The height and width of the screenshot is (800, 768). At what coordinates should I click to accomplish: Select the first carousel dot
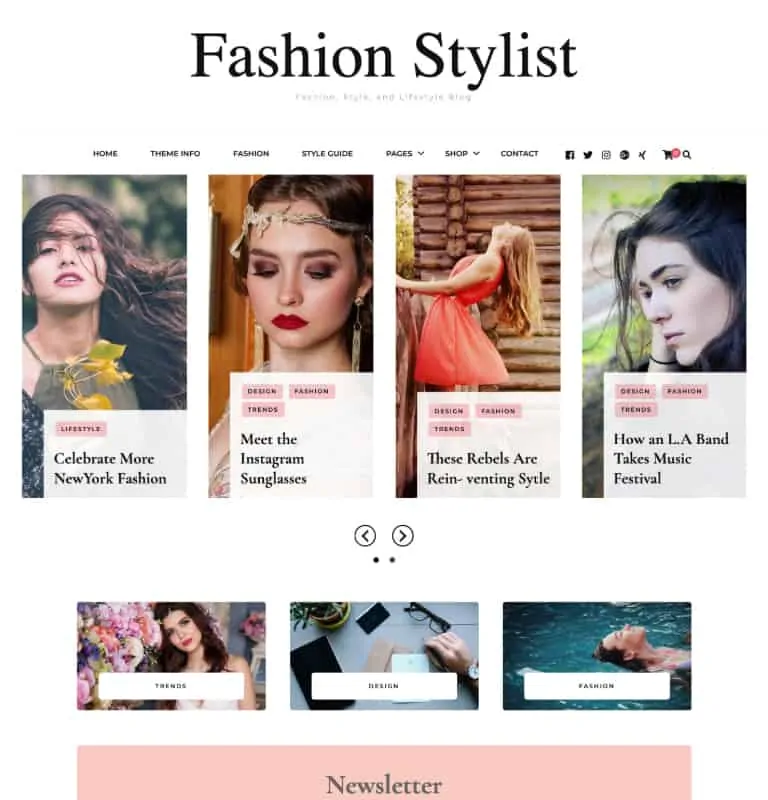(376, 560)
